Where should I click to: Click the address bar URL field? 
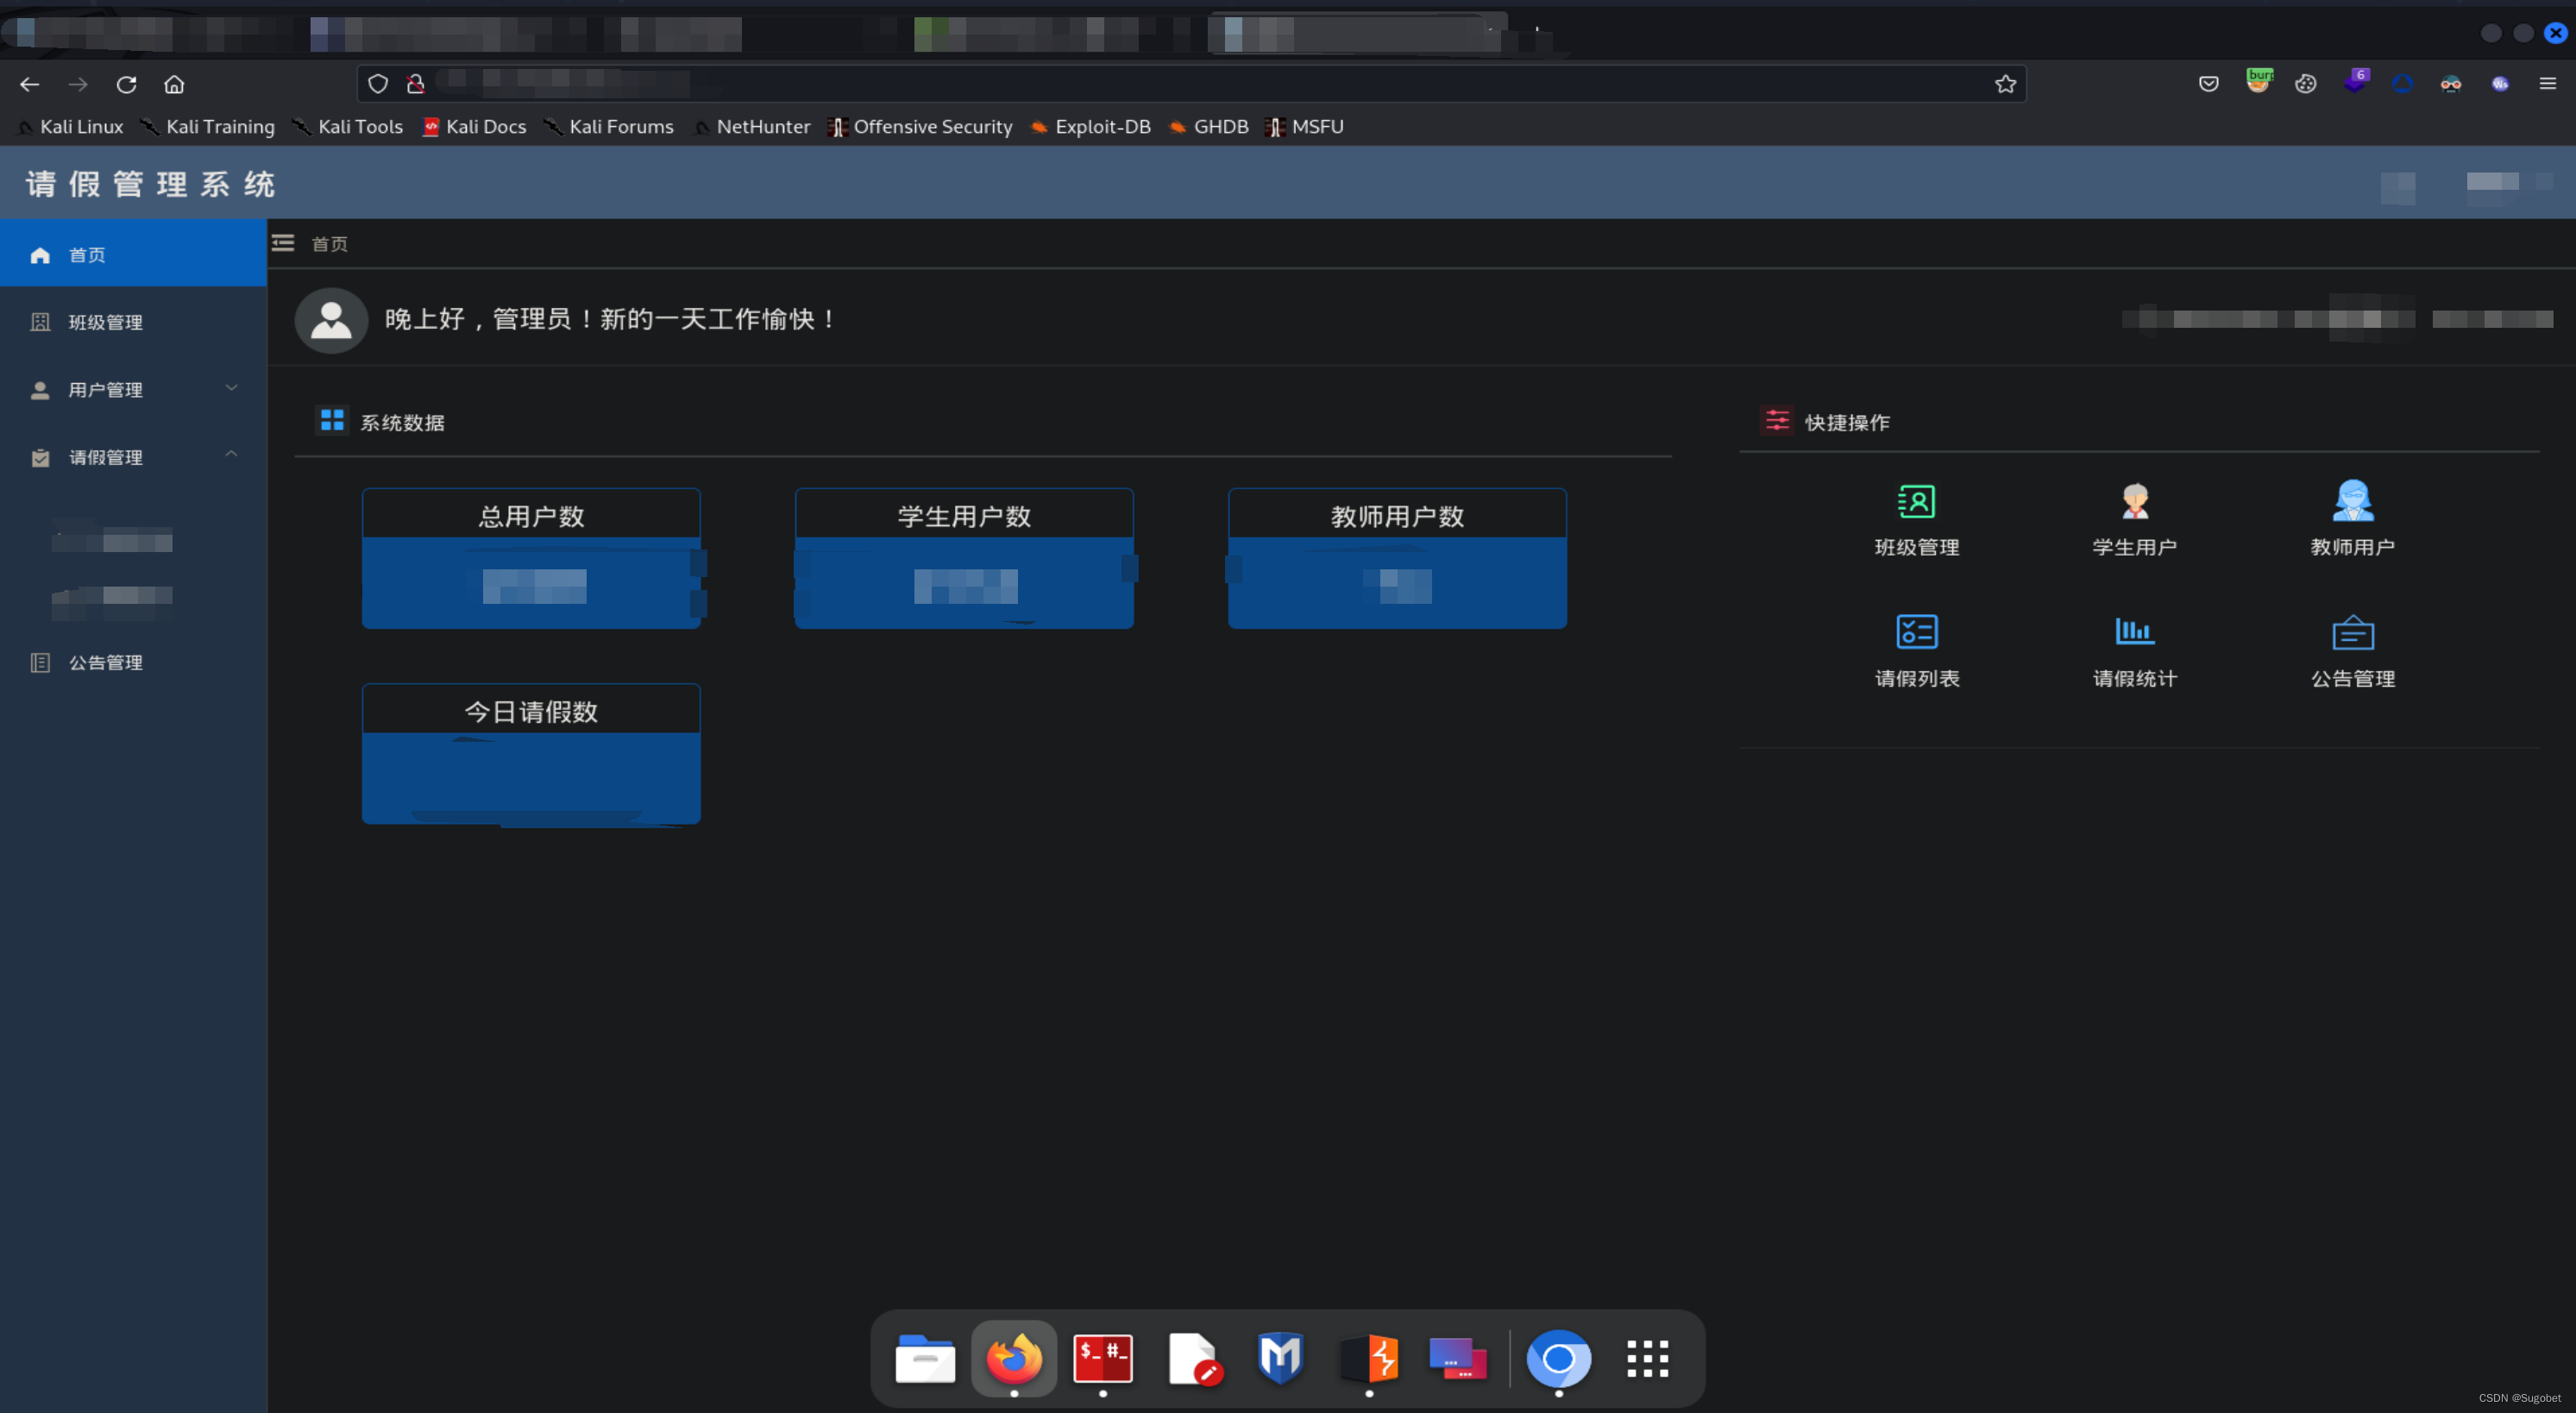1200,84
